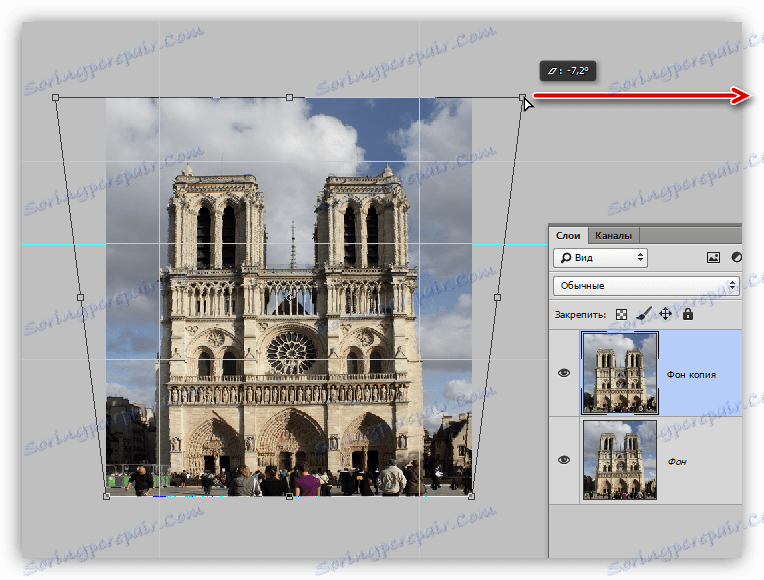
Task: Grab the bottom-center transform handle
Action: (289, 496)
